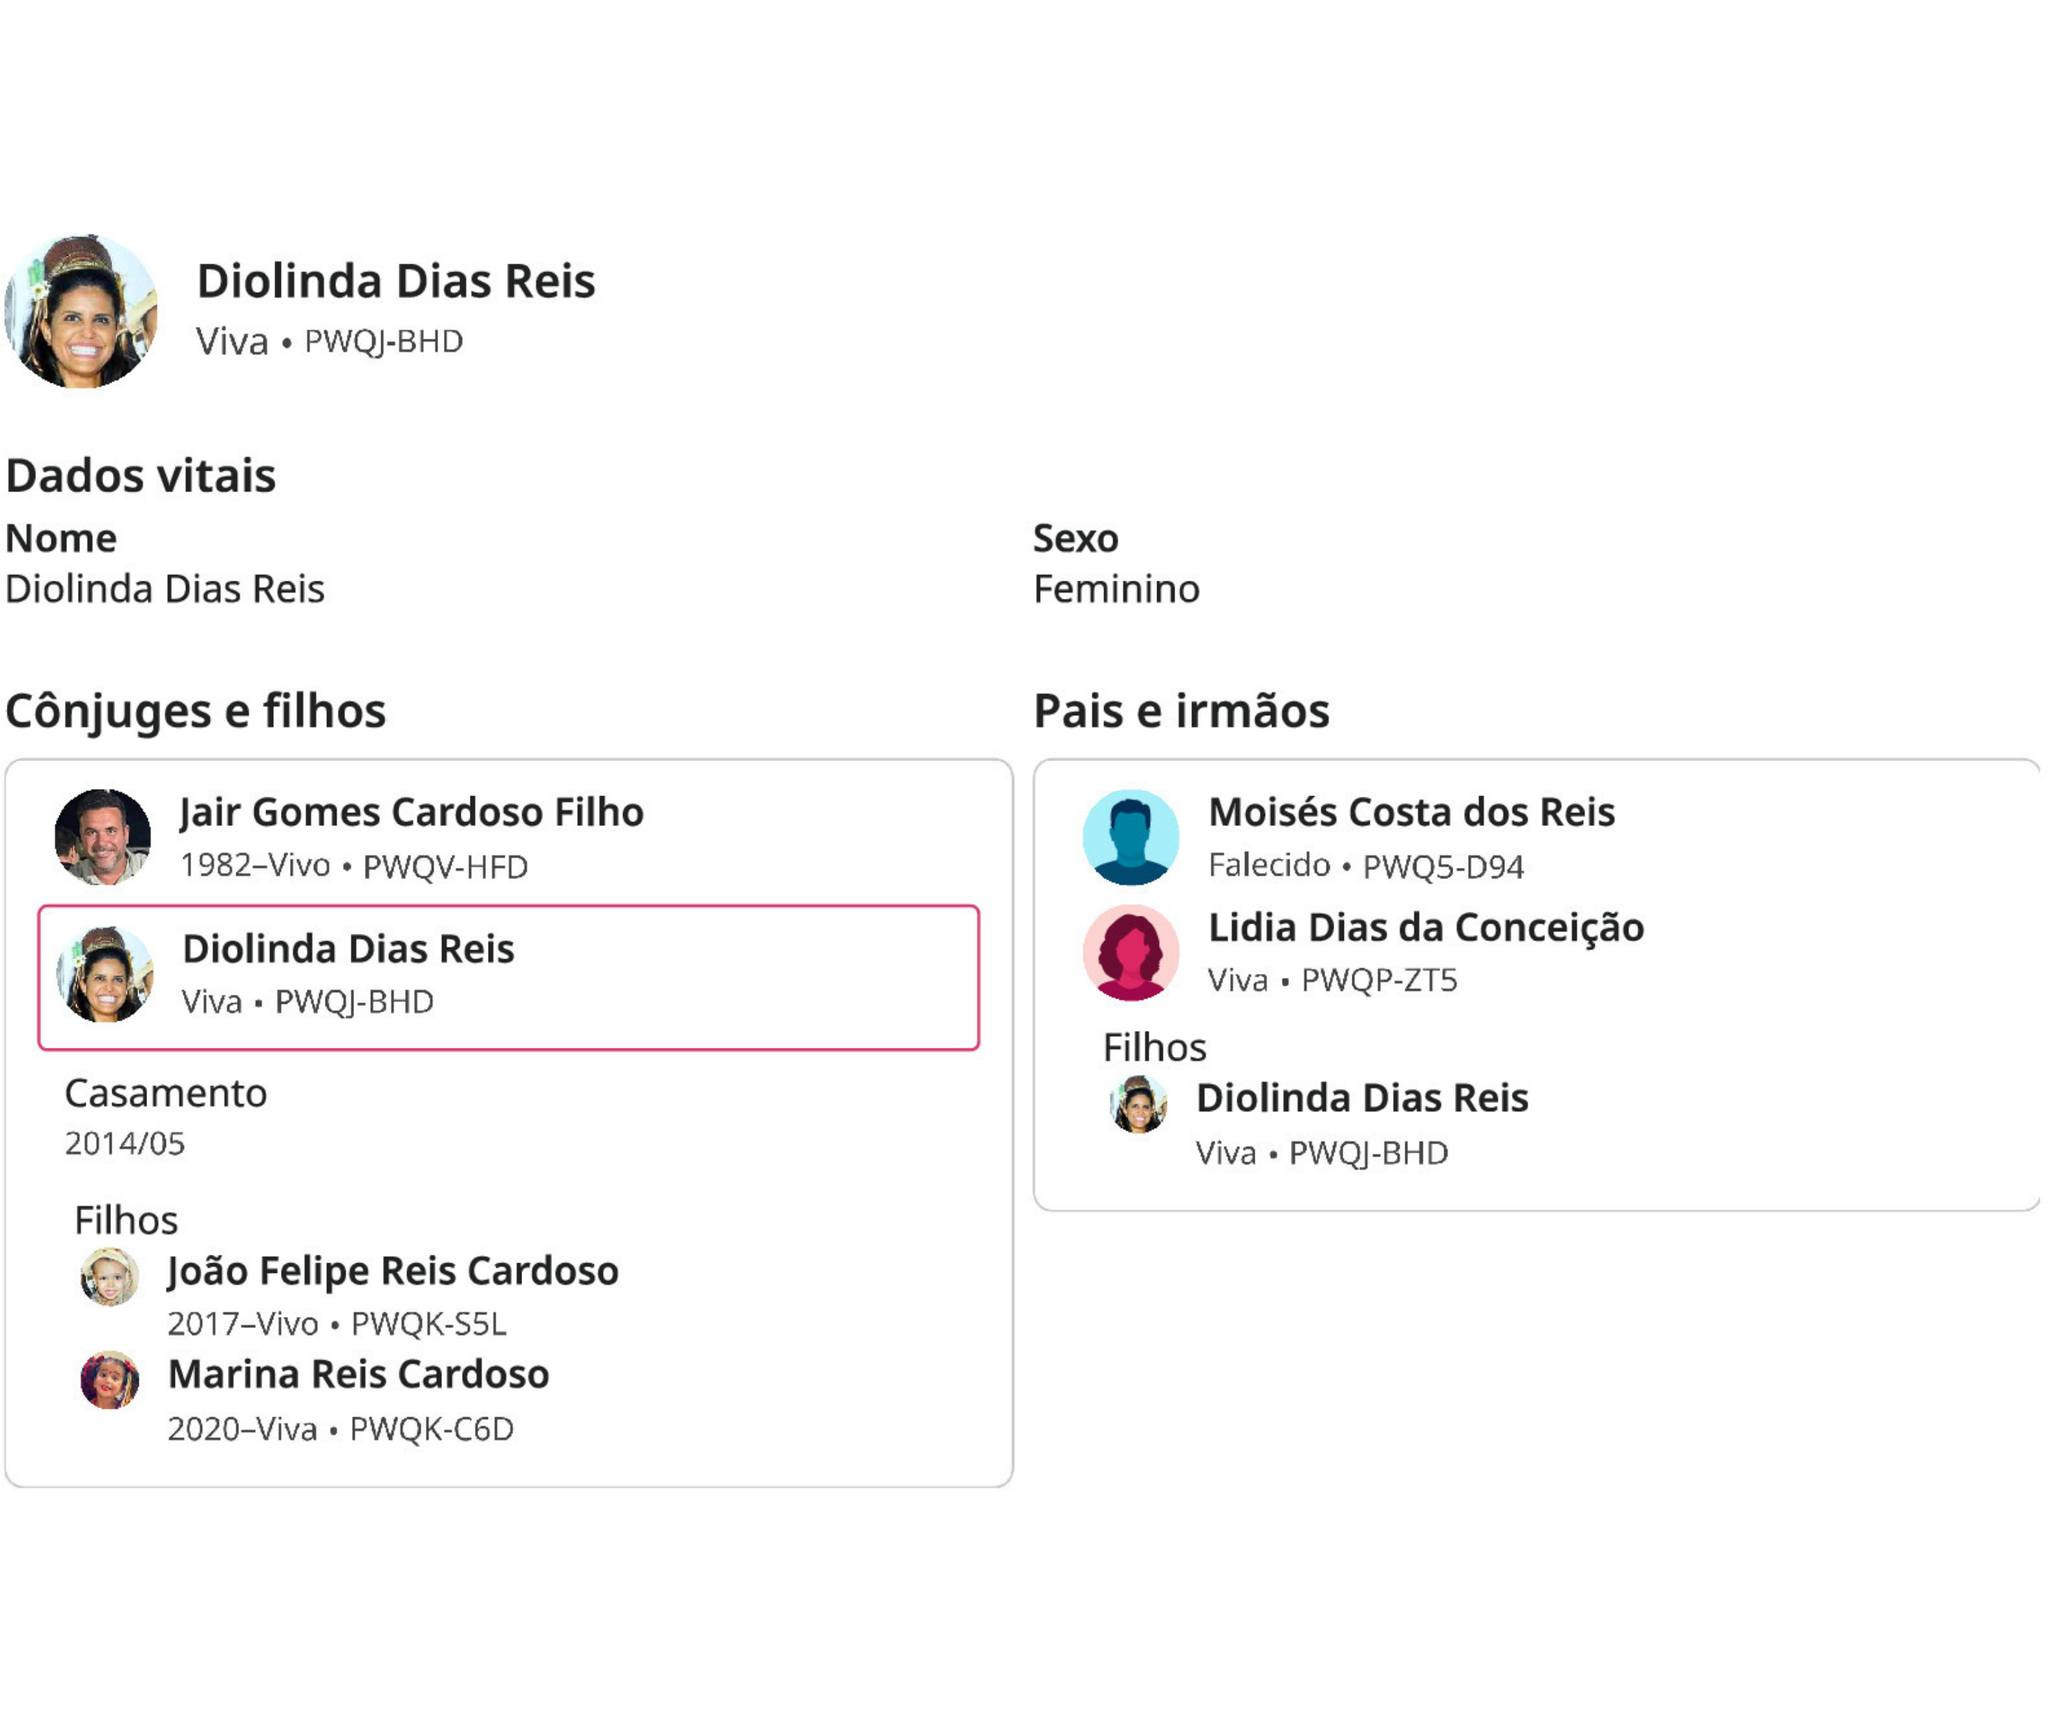Open the Moisés Costa dos Reis name link
Viewport: 2048px width, 1717px height.
pos(1411,812)
